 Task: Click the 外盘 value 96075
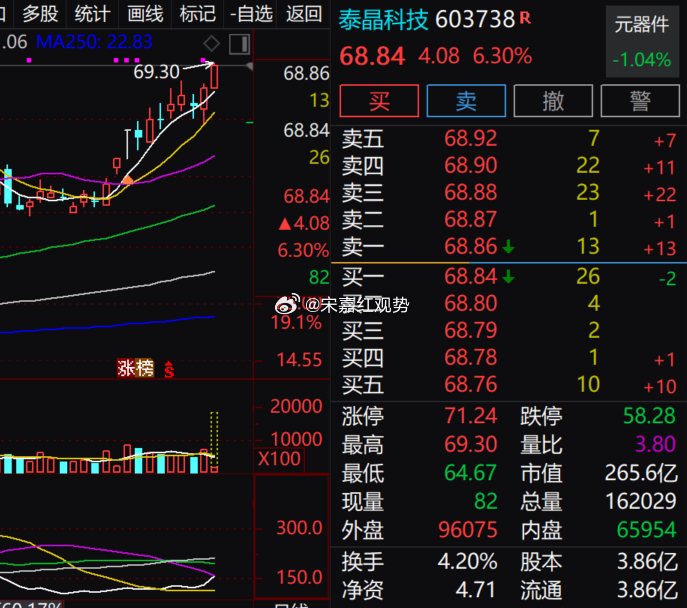(467, 530)
